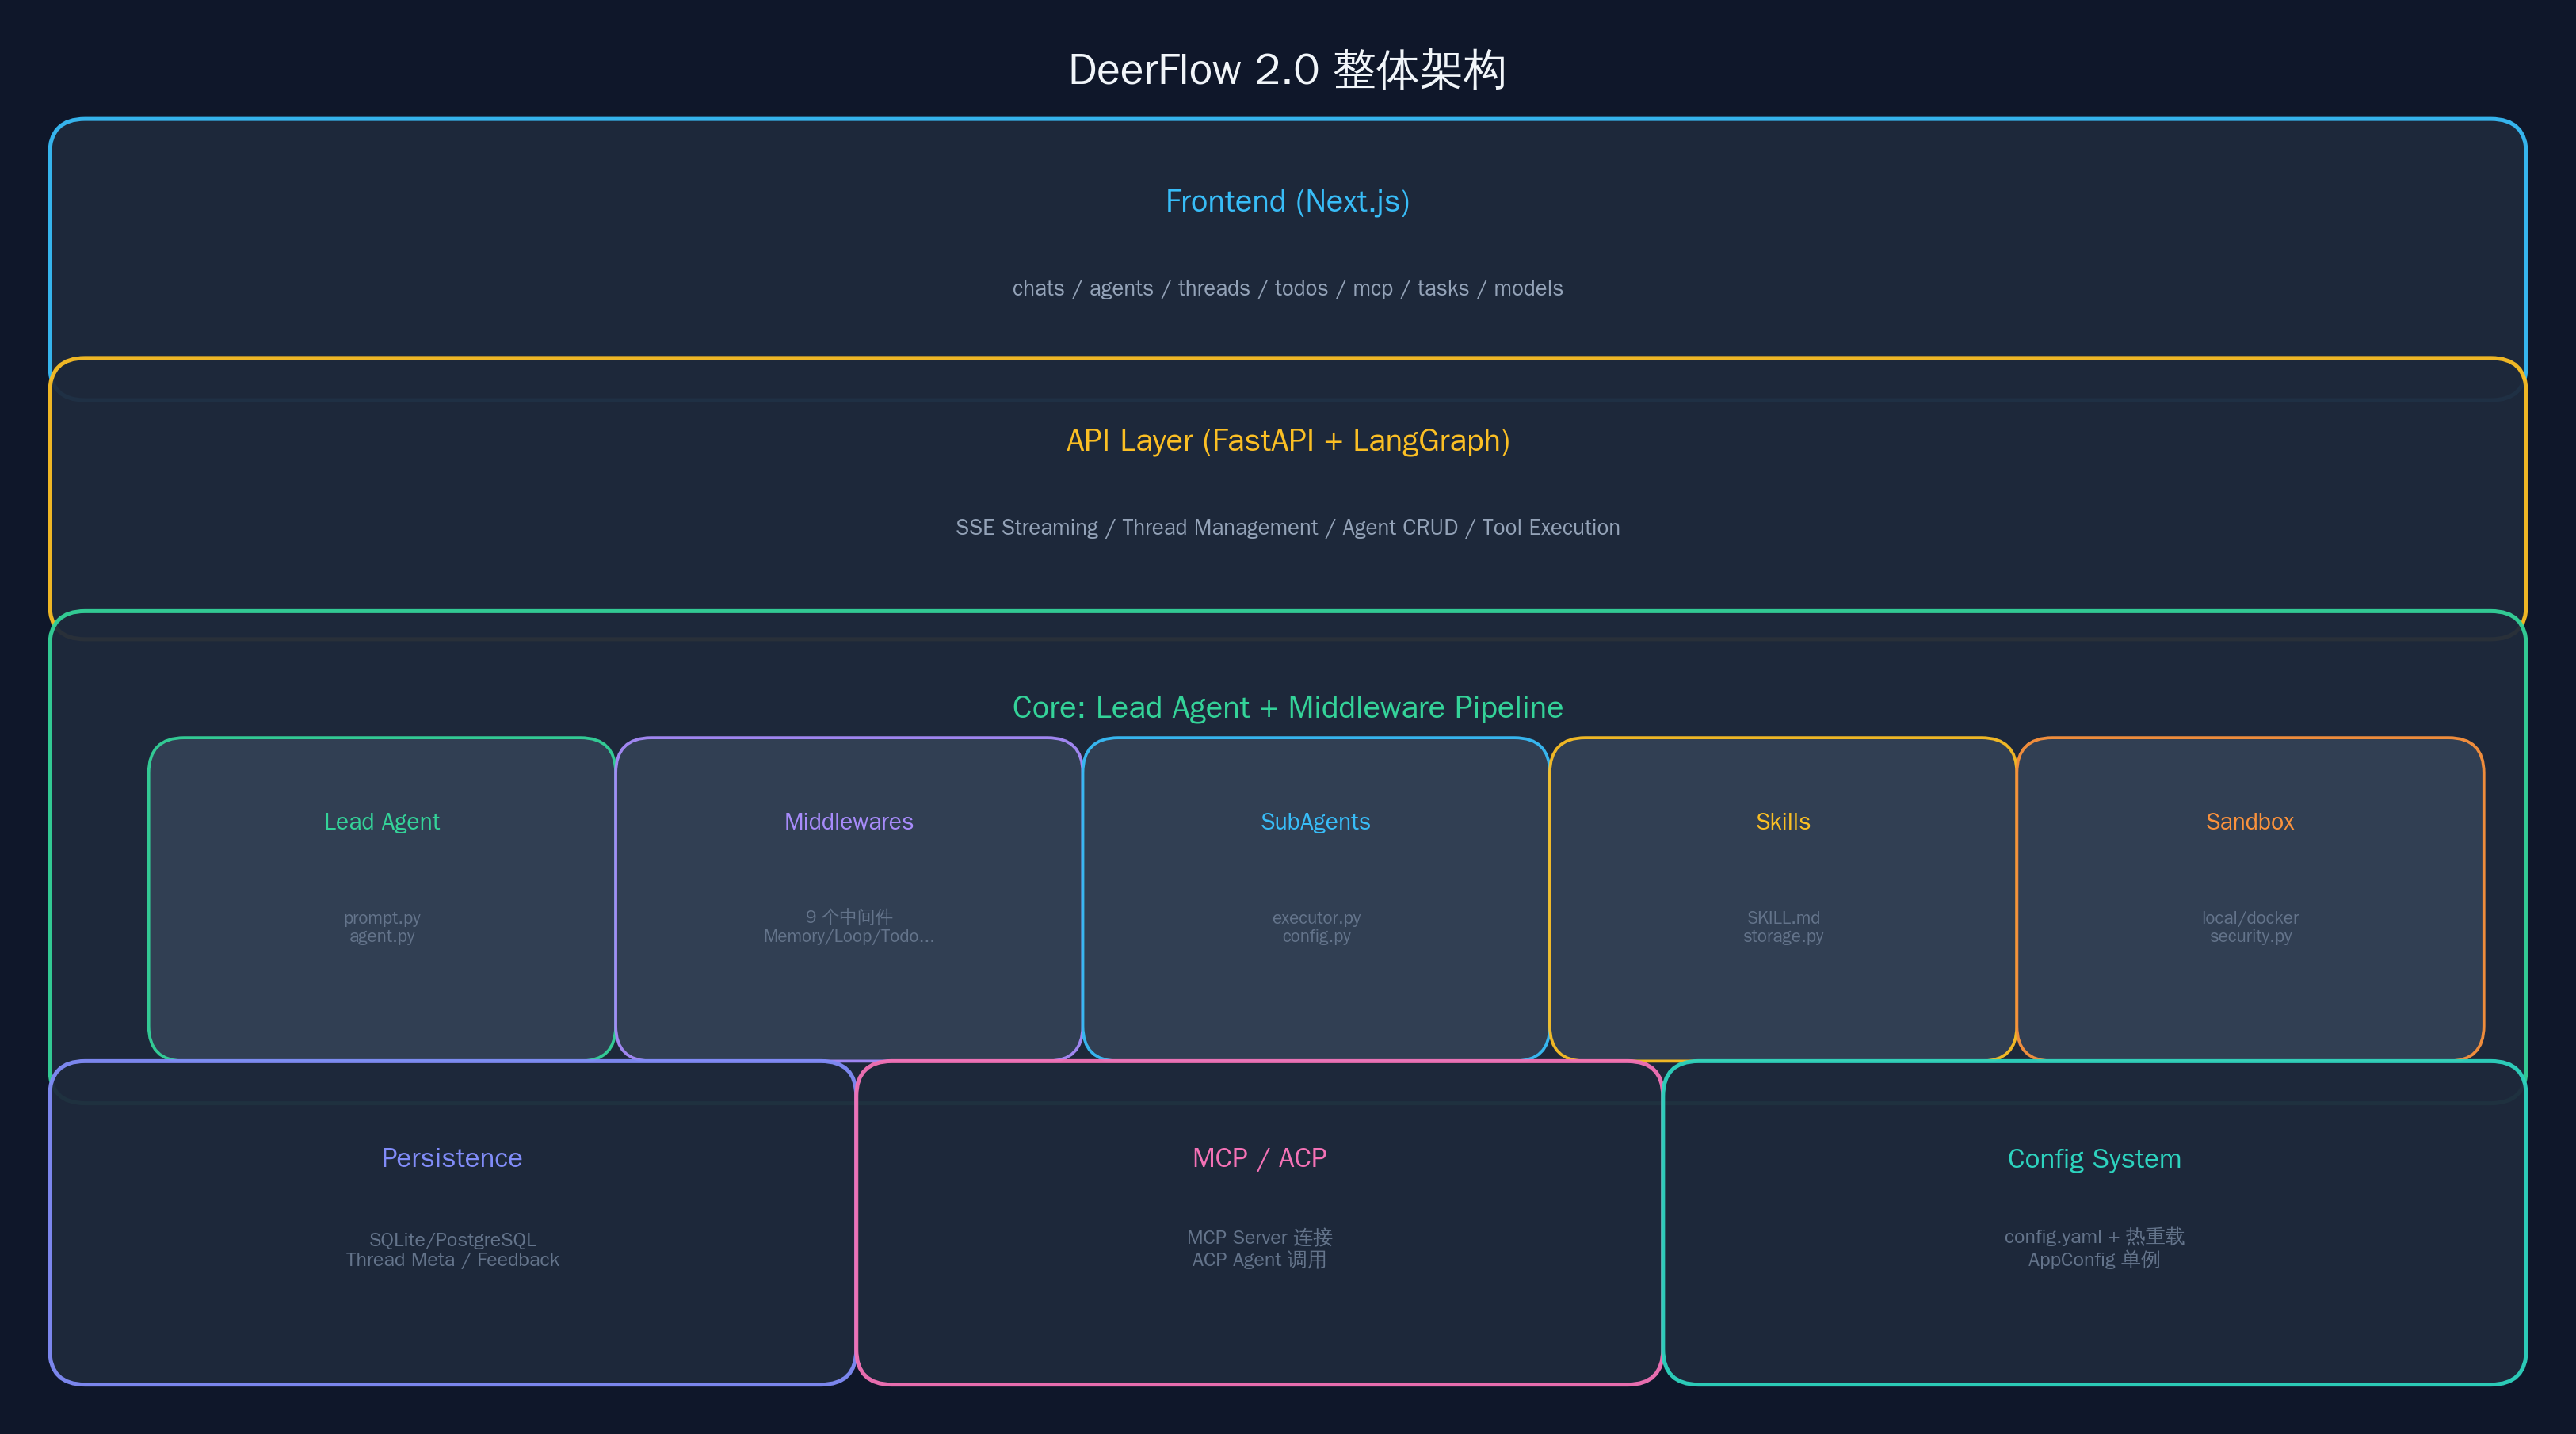Click the "Sandbox" card title
This screenshot has height=1434, width=2576.
[x=2250, y=821]
